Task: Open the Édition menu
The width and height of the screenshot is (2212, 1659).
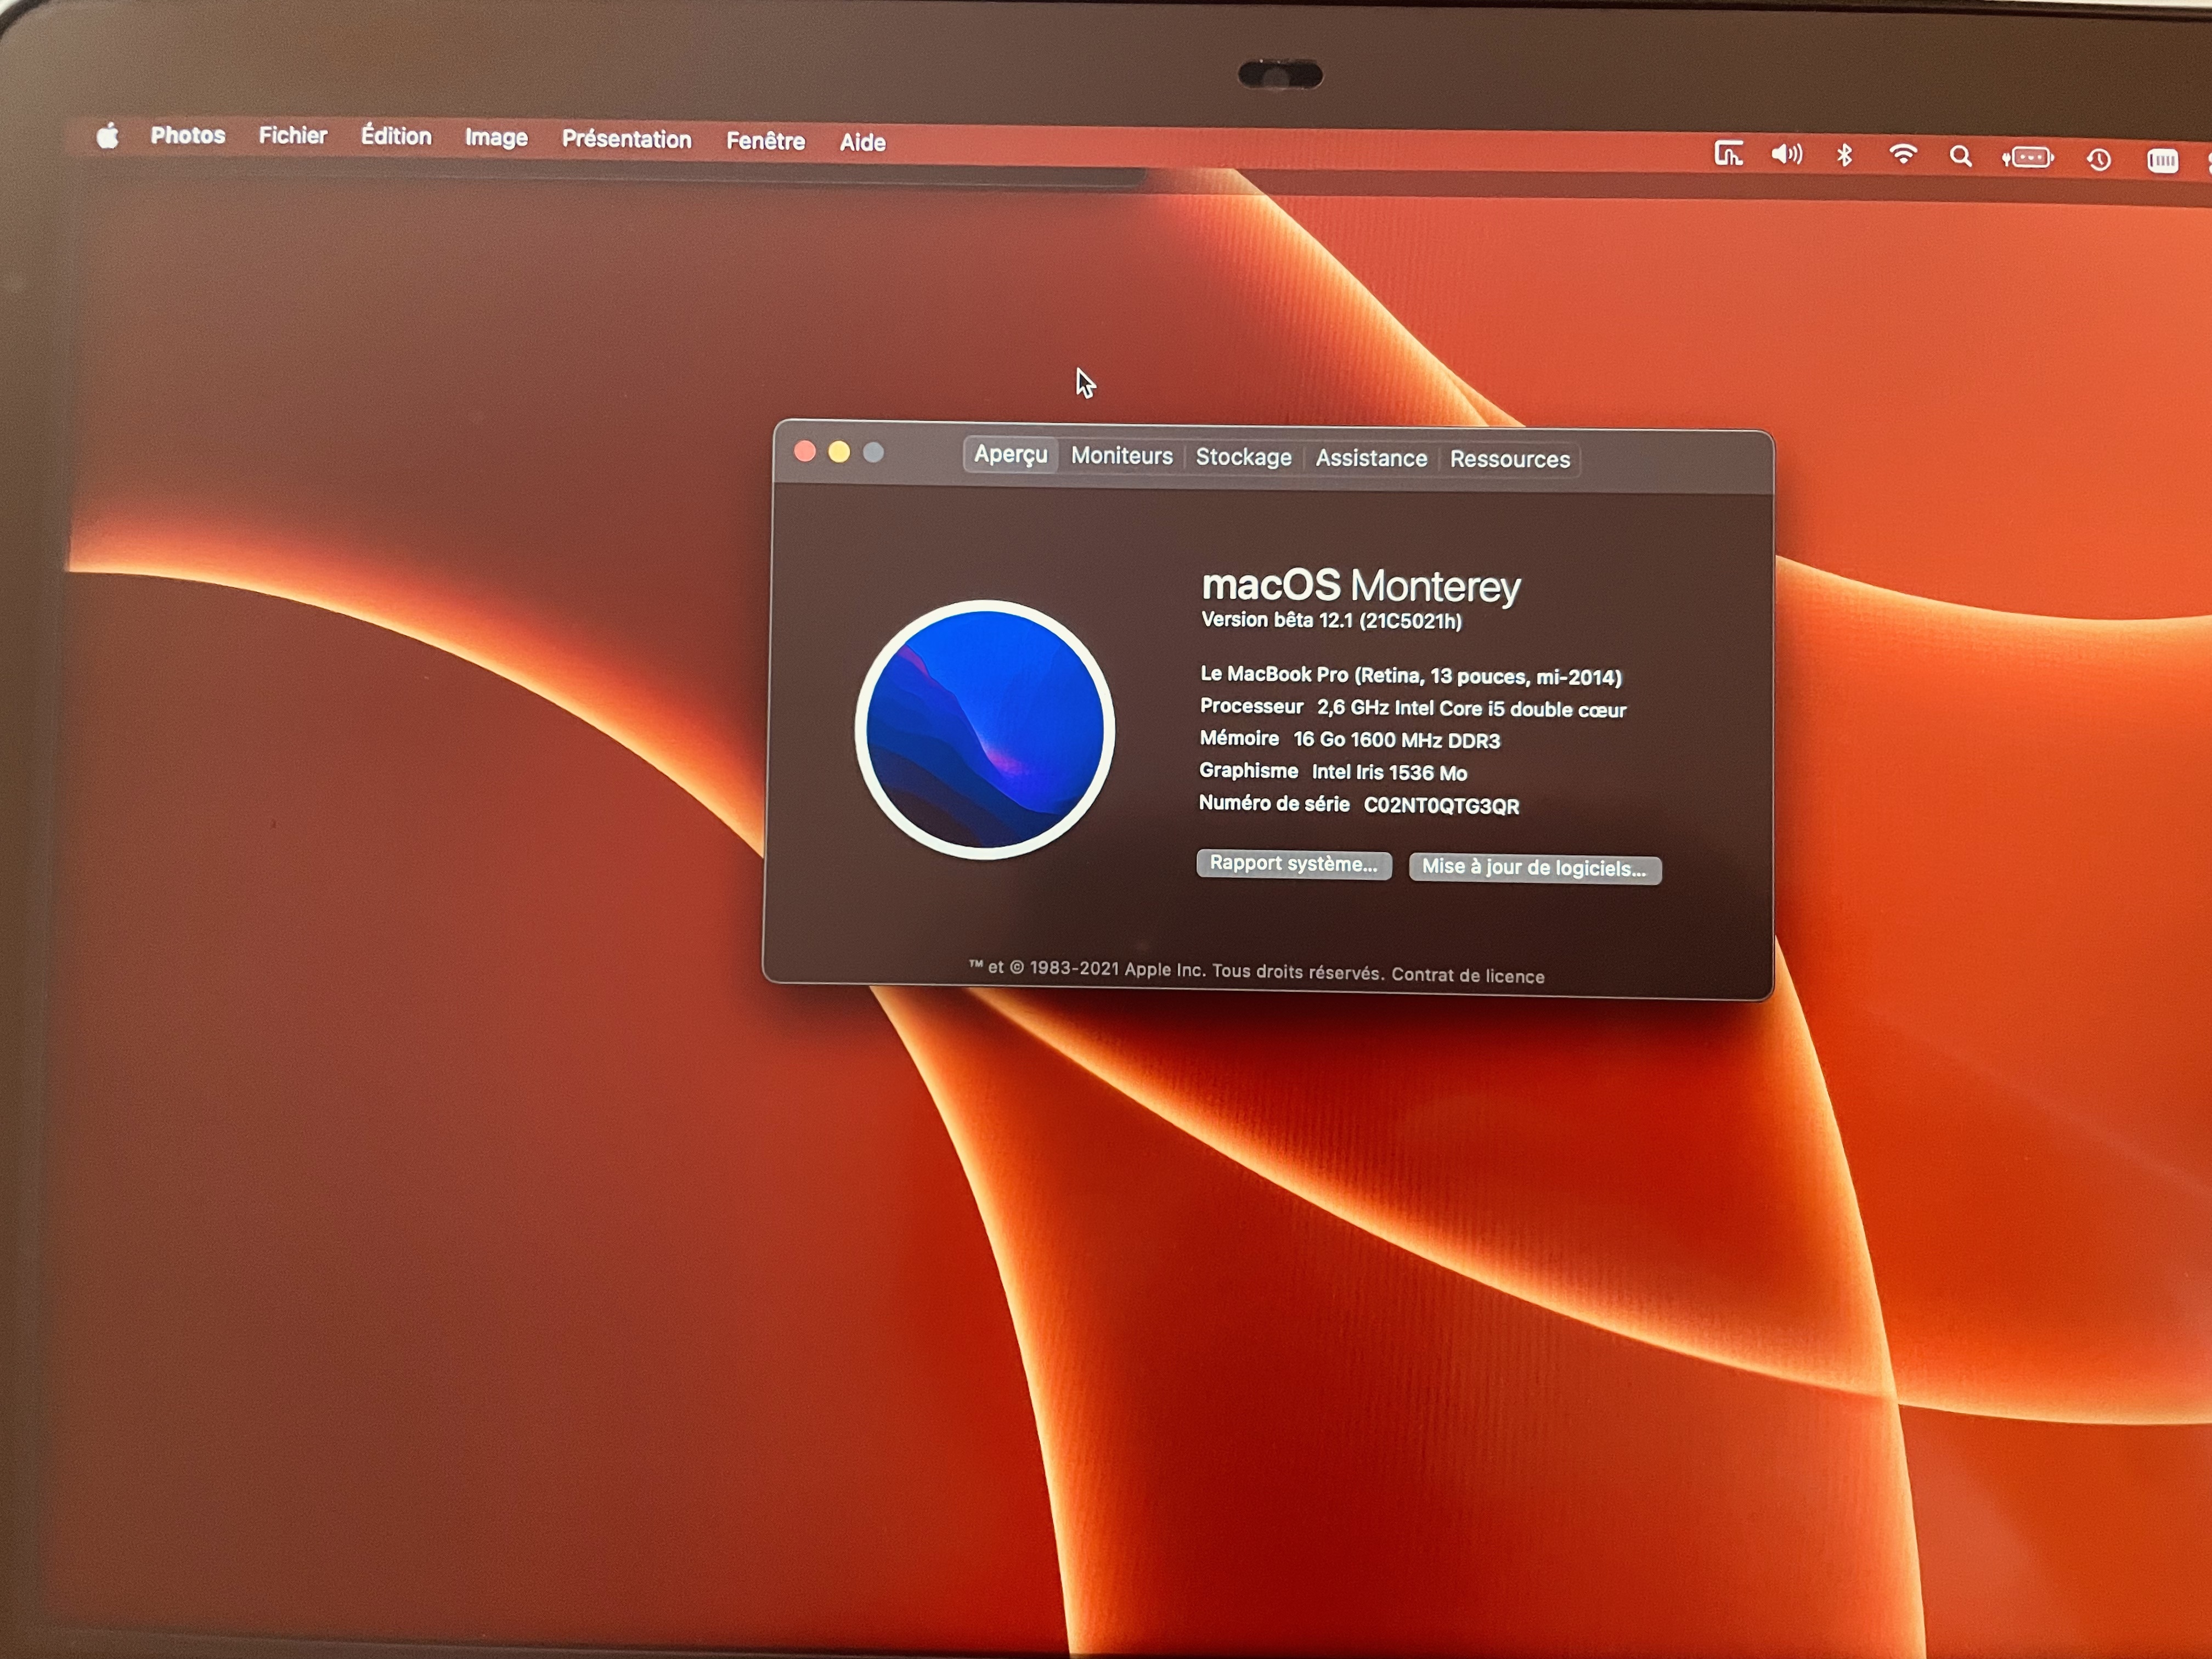Action: click(x=396, y=136)
